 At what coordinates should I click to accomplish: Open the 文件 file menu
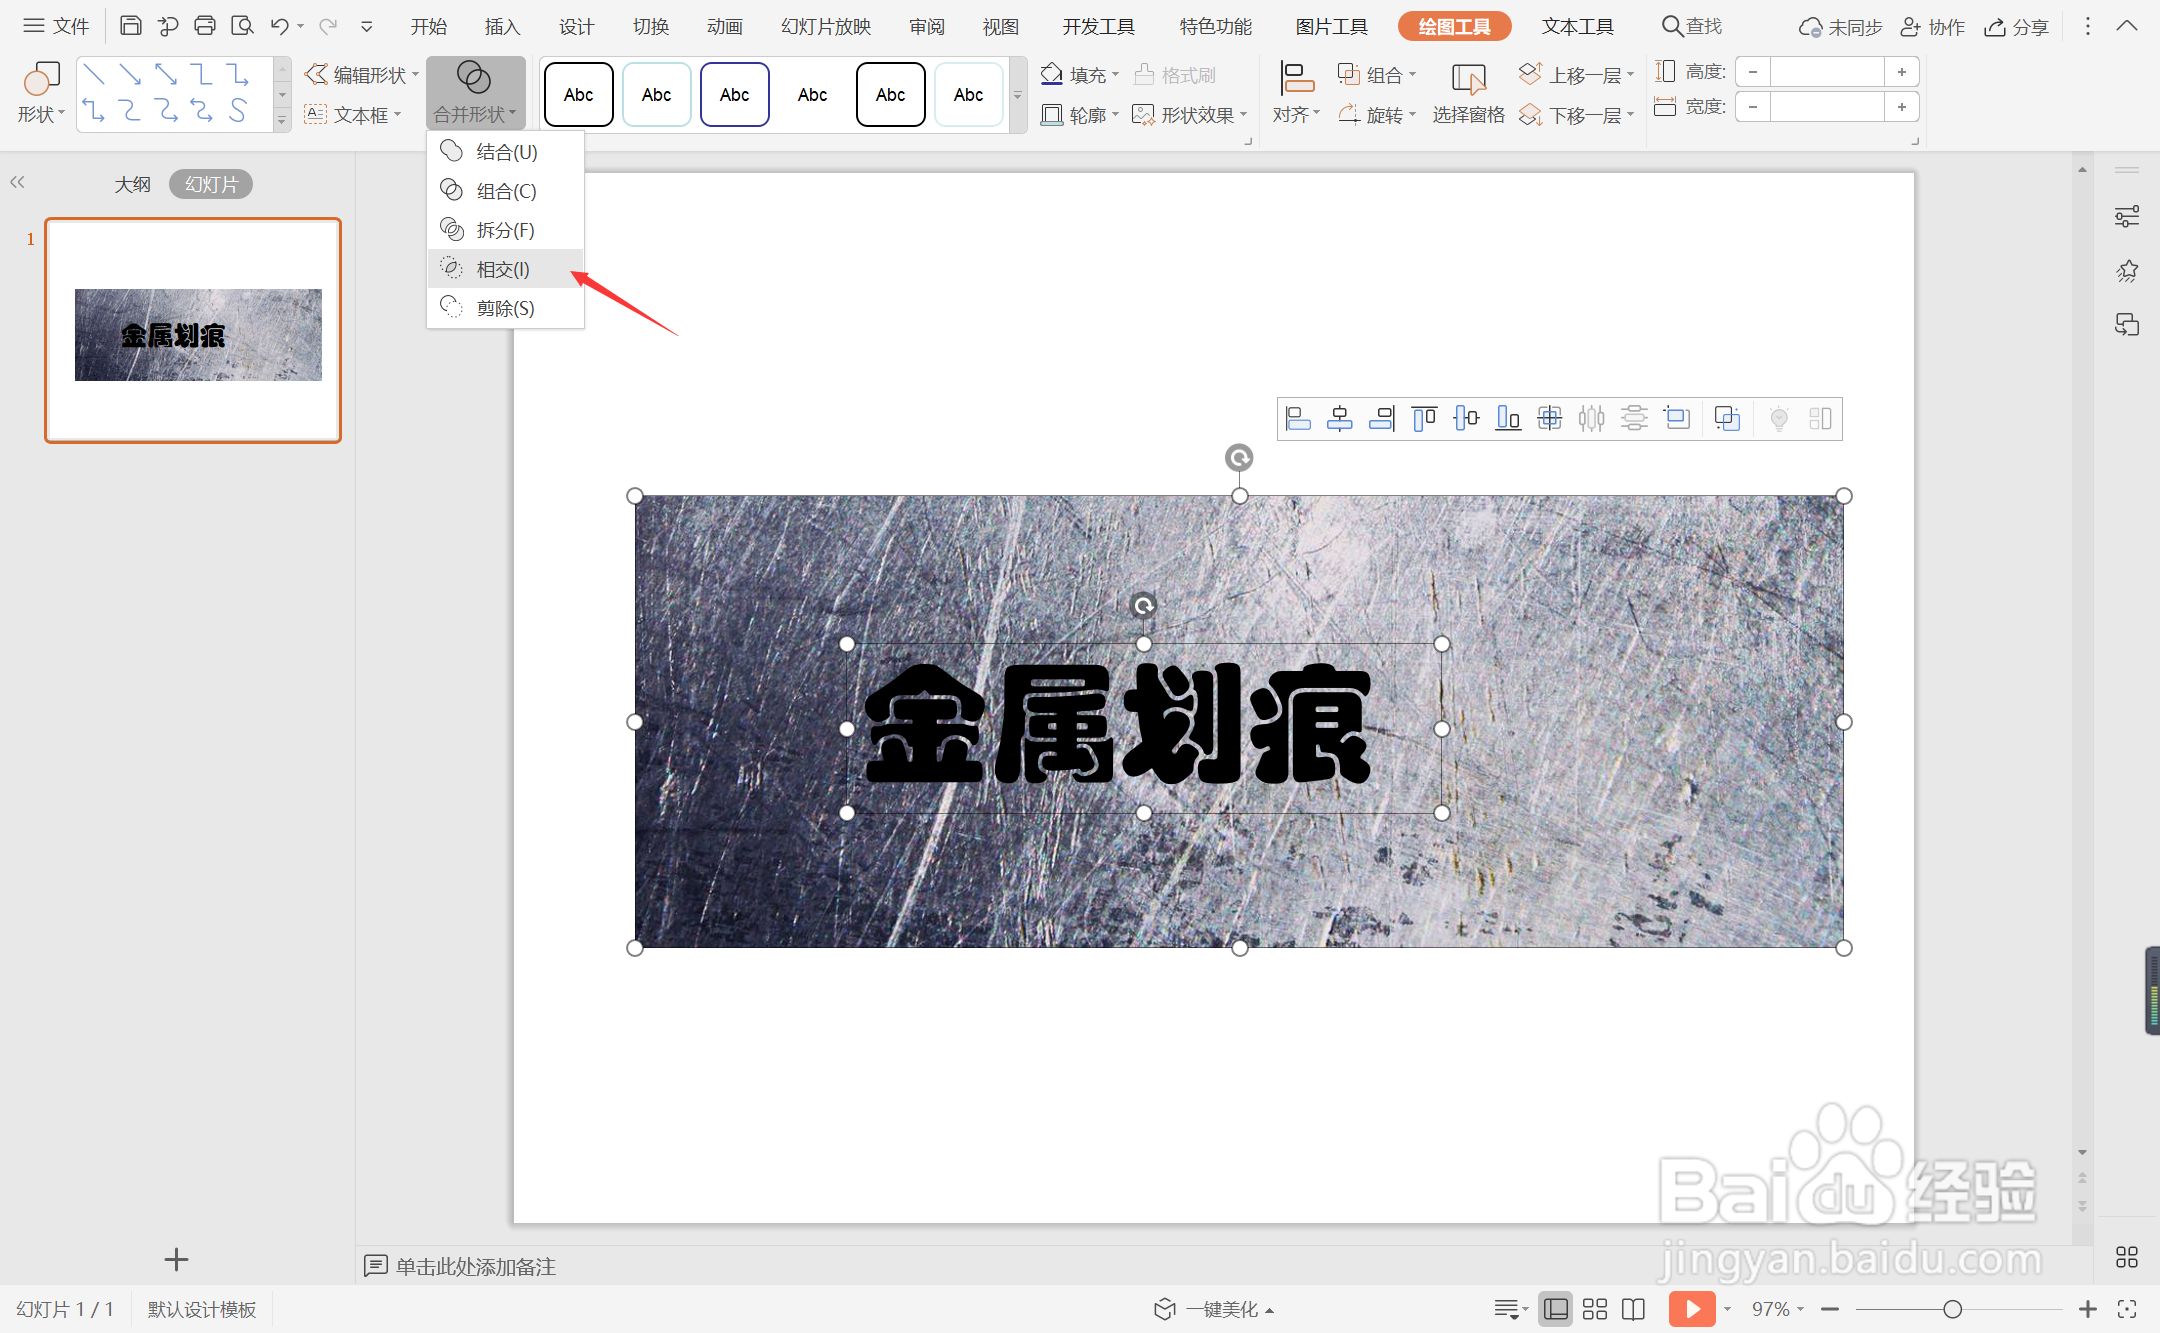point(56,26)
